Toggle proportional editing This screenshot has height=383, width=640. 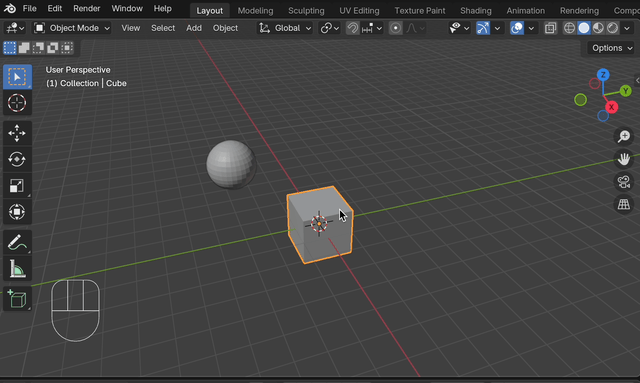pos(395,28)
